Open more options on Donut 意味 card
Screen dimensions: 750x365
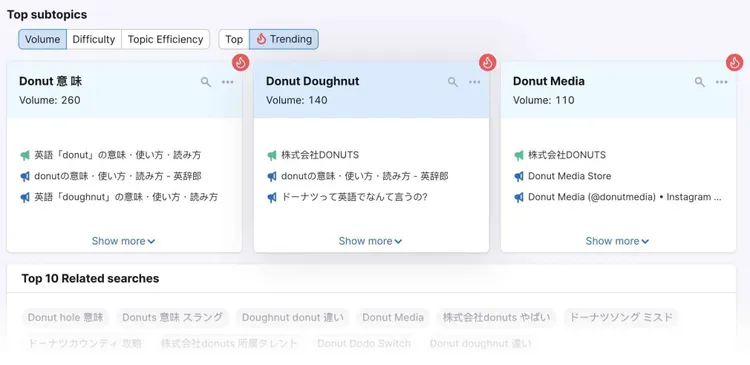228,82
